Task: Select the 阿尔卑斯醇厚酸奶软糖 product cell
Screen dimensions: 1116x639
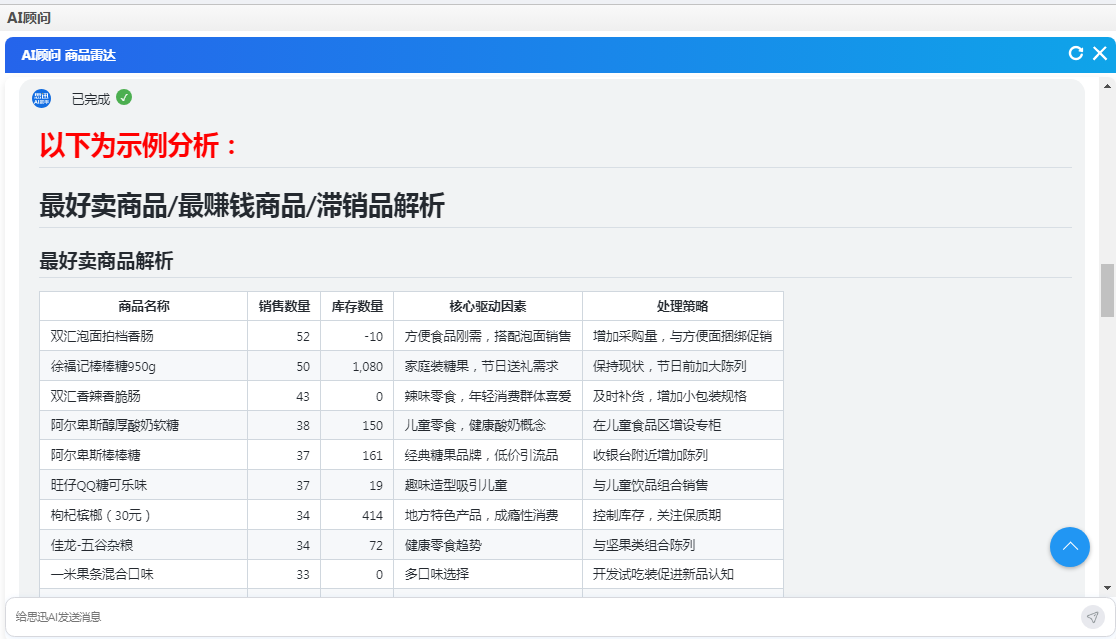Action: [144, 426]
